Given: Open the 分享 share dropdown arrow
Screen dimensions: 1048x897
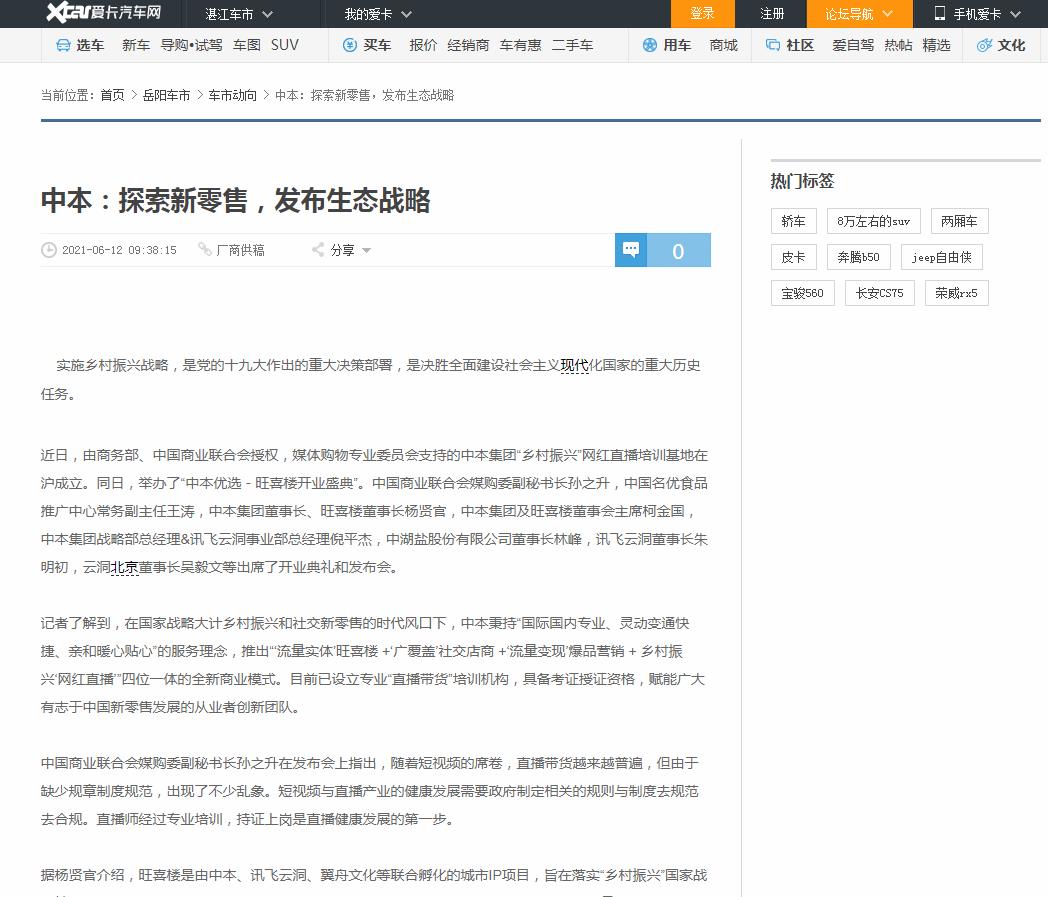Looking at the screenshot, I should point(366,251).
